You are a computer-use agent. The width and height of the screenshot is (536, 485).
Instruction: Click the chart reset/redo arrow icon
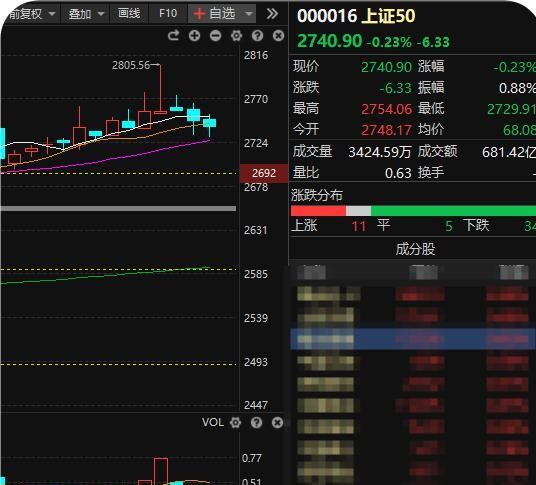pyautogui.click(x=174, y=36)
